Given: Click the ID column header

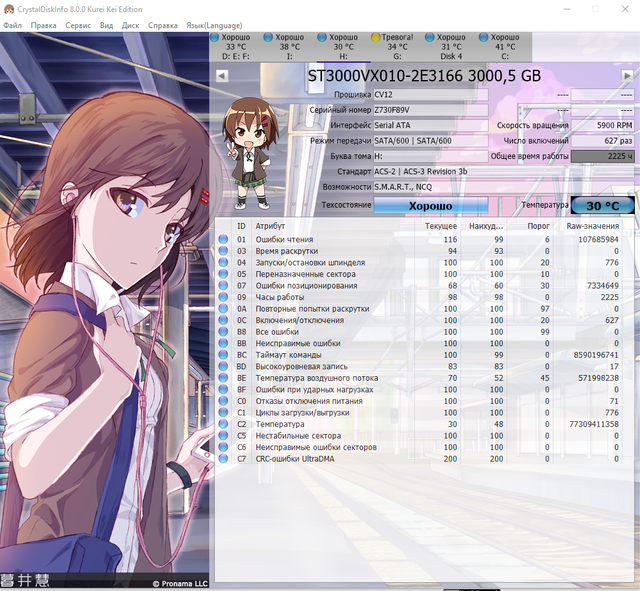Looking at the screenshot, I should (241, 226).
